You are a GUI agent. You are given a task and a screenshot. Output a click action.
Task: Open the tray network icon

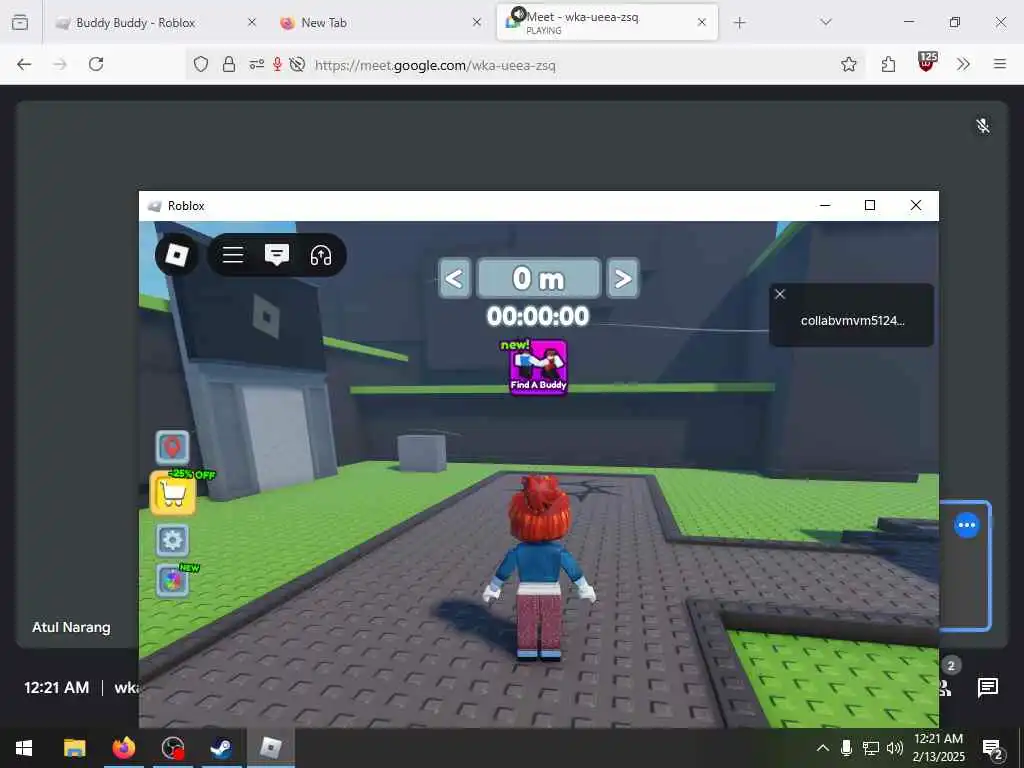click(871, 748)
